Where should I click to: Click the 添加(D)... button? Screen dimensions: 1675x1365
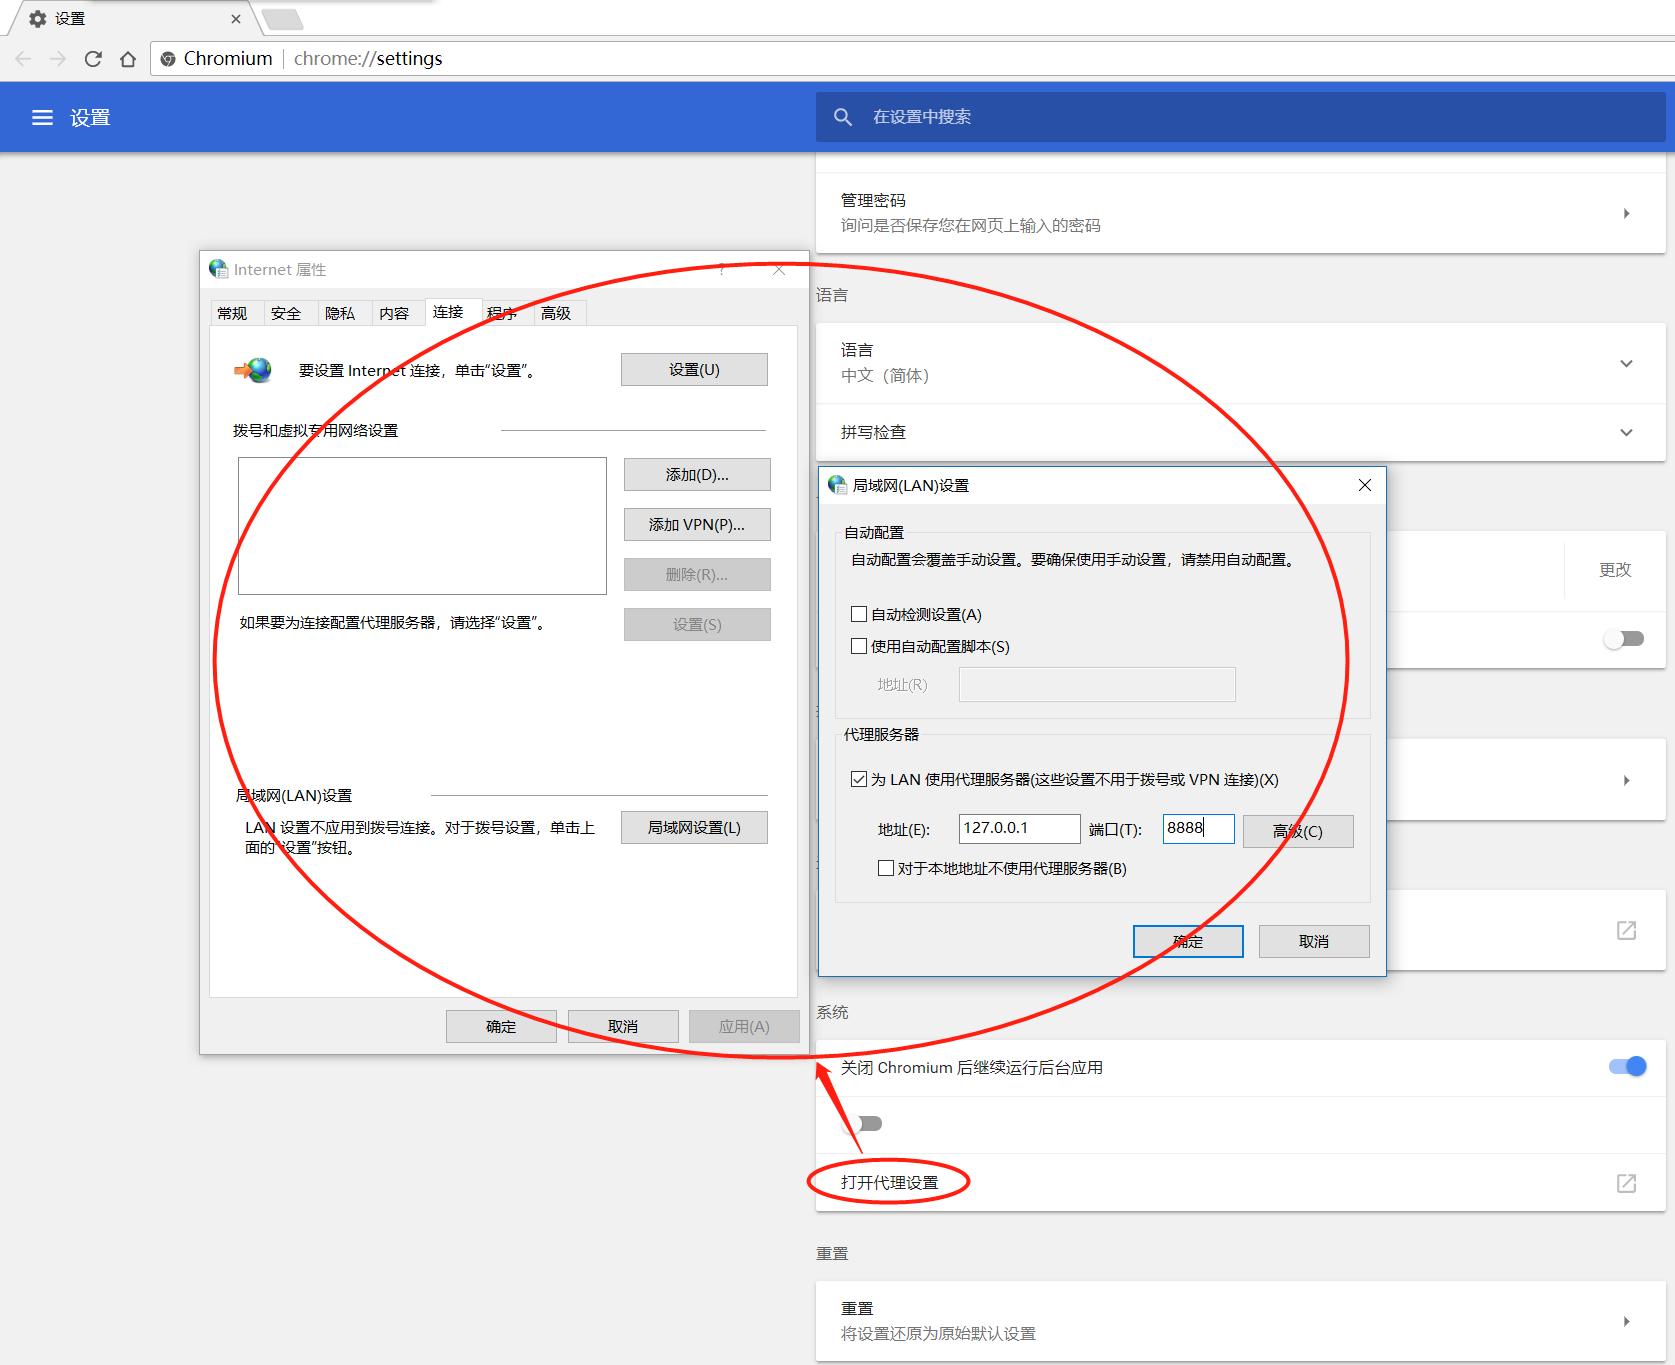point(697,474)
